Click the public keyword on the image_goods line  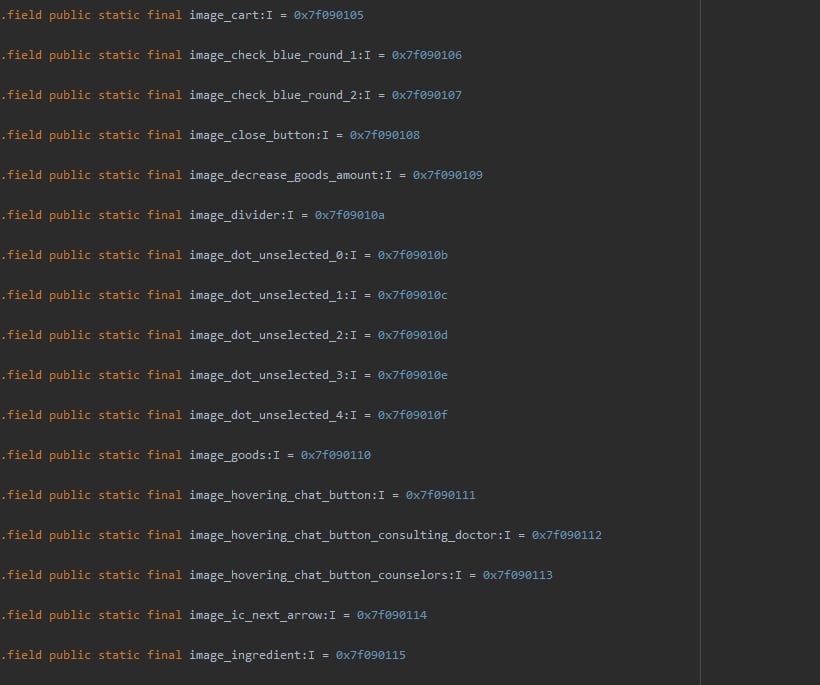pos(70,455)
